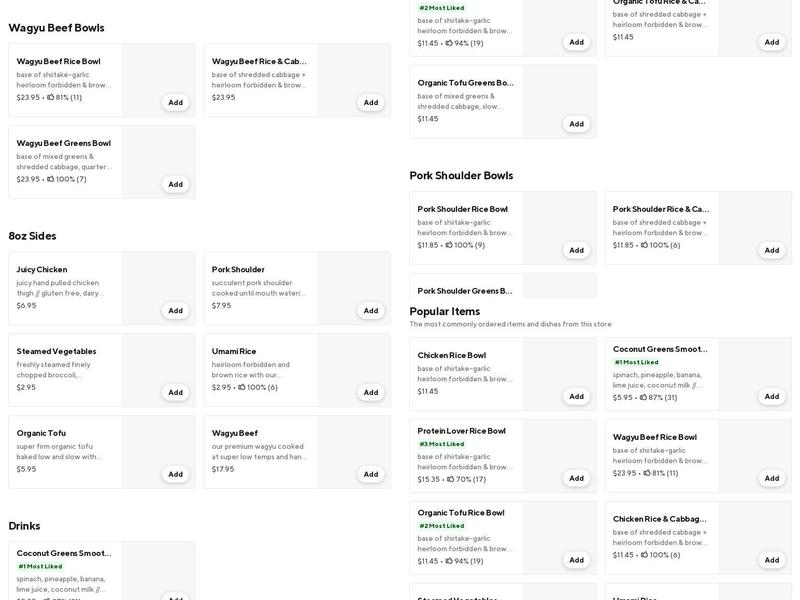The width and height of the screenshot is (800, 600).
Task: Add Steamed Vegetables side to order
Action: point(175,392)
